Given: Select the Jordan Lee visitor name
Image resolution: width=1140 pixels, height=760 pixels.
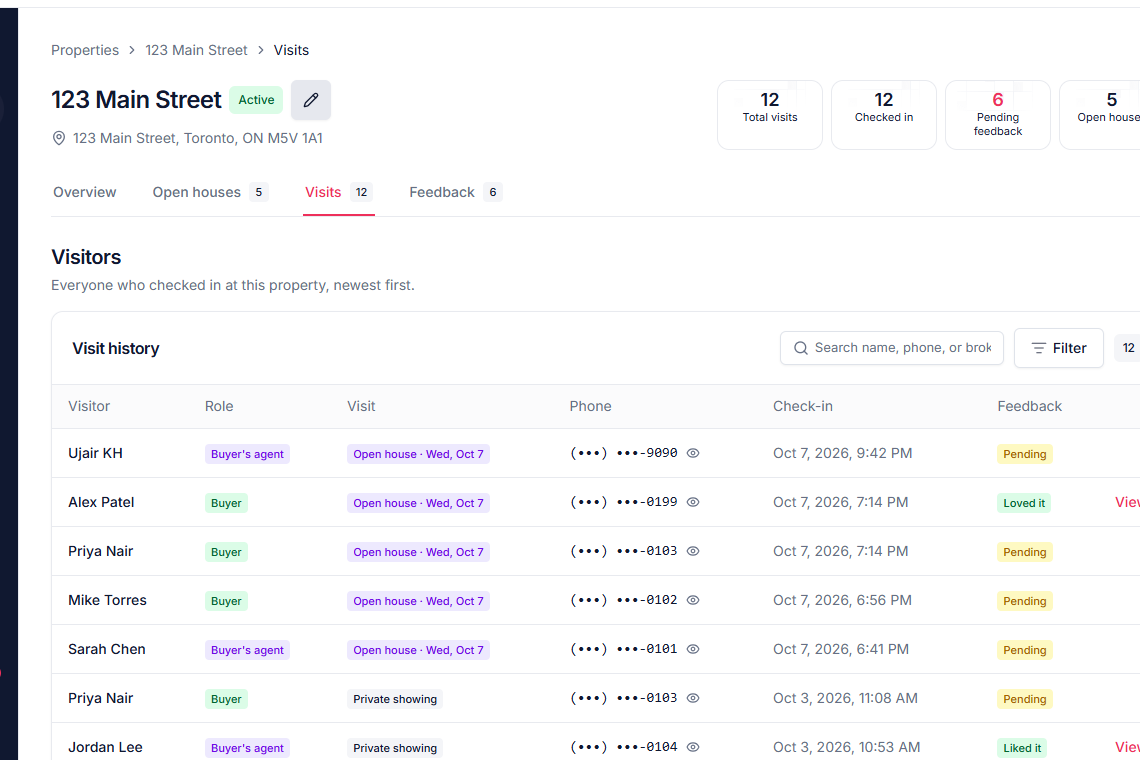Looking at the screenshot, I should (105, 747).
